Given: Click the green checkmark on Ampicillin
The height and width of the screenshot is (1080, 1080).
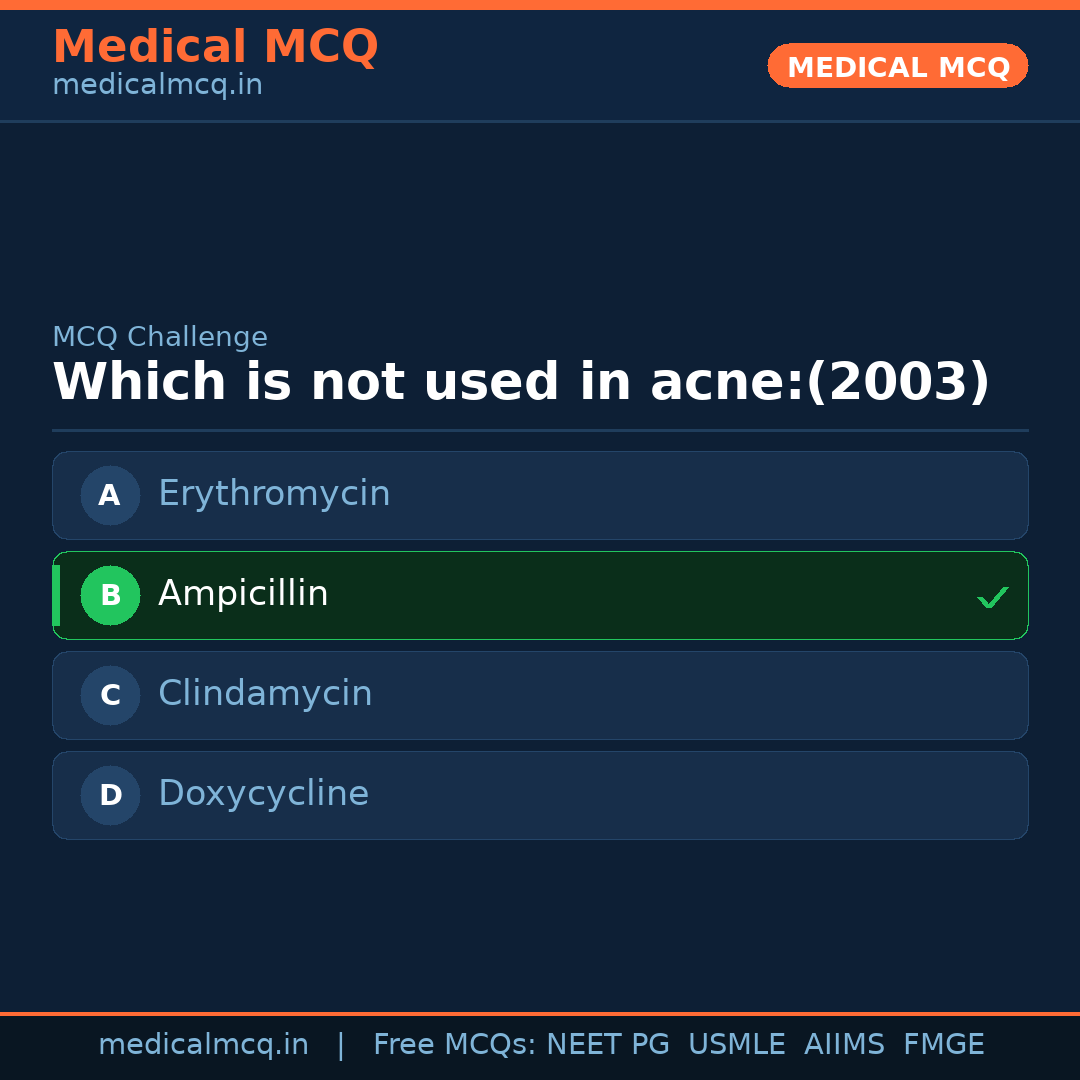Looking at the screenshot, I should tap(992, 597).
